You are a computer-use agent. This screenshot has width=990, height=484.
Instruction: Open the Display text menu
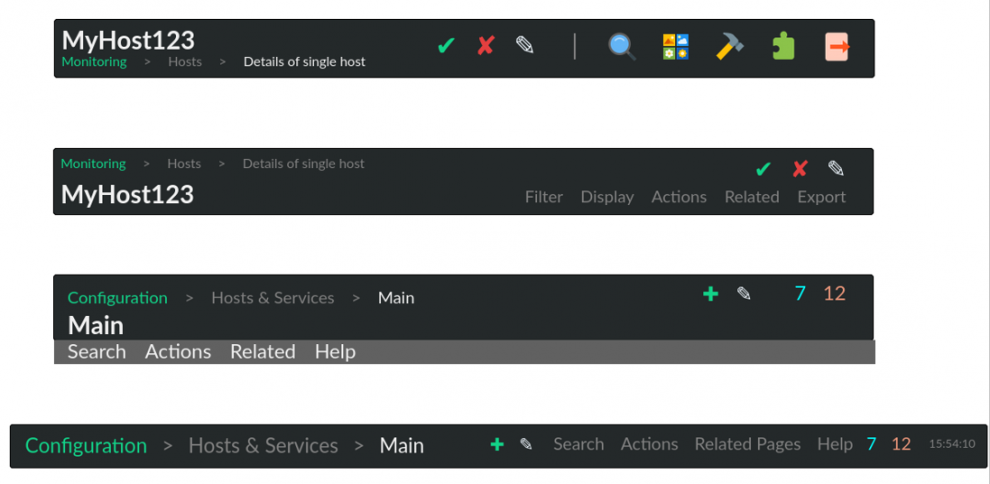(x=607, y=197)
